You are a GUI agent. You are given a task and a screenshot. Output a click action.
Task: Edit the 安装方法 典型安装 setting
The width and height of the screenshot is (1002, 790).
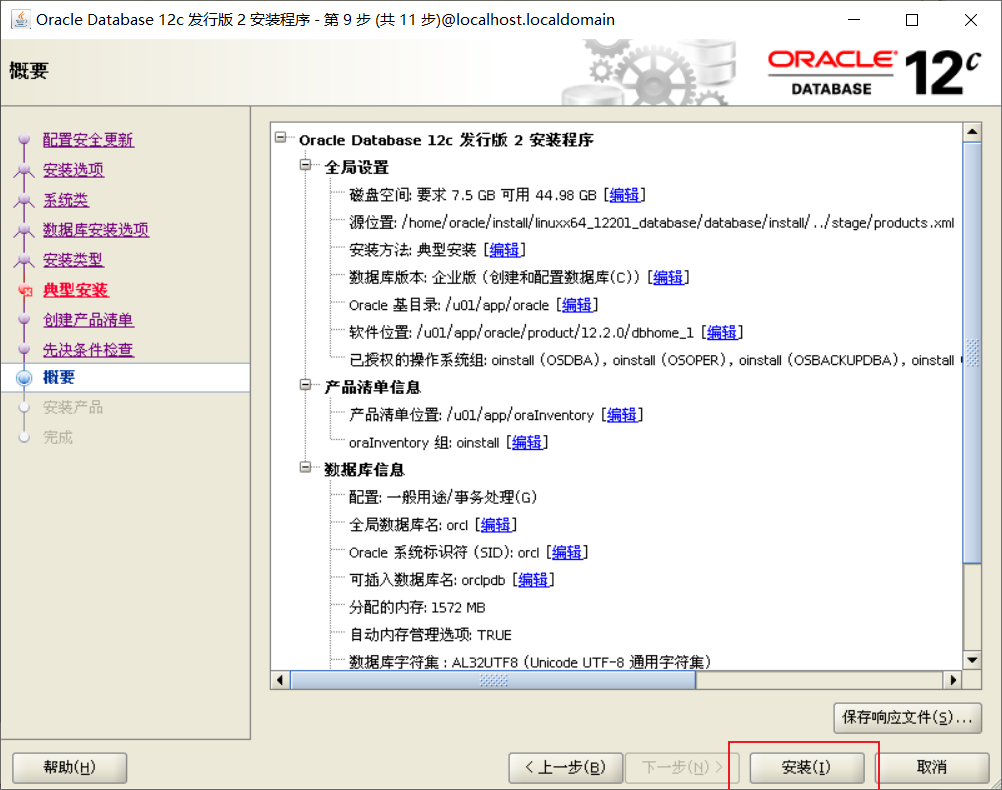tap(504, 250)
